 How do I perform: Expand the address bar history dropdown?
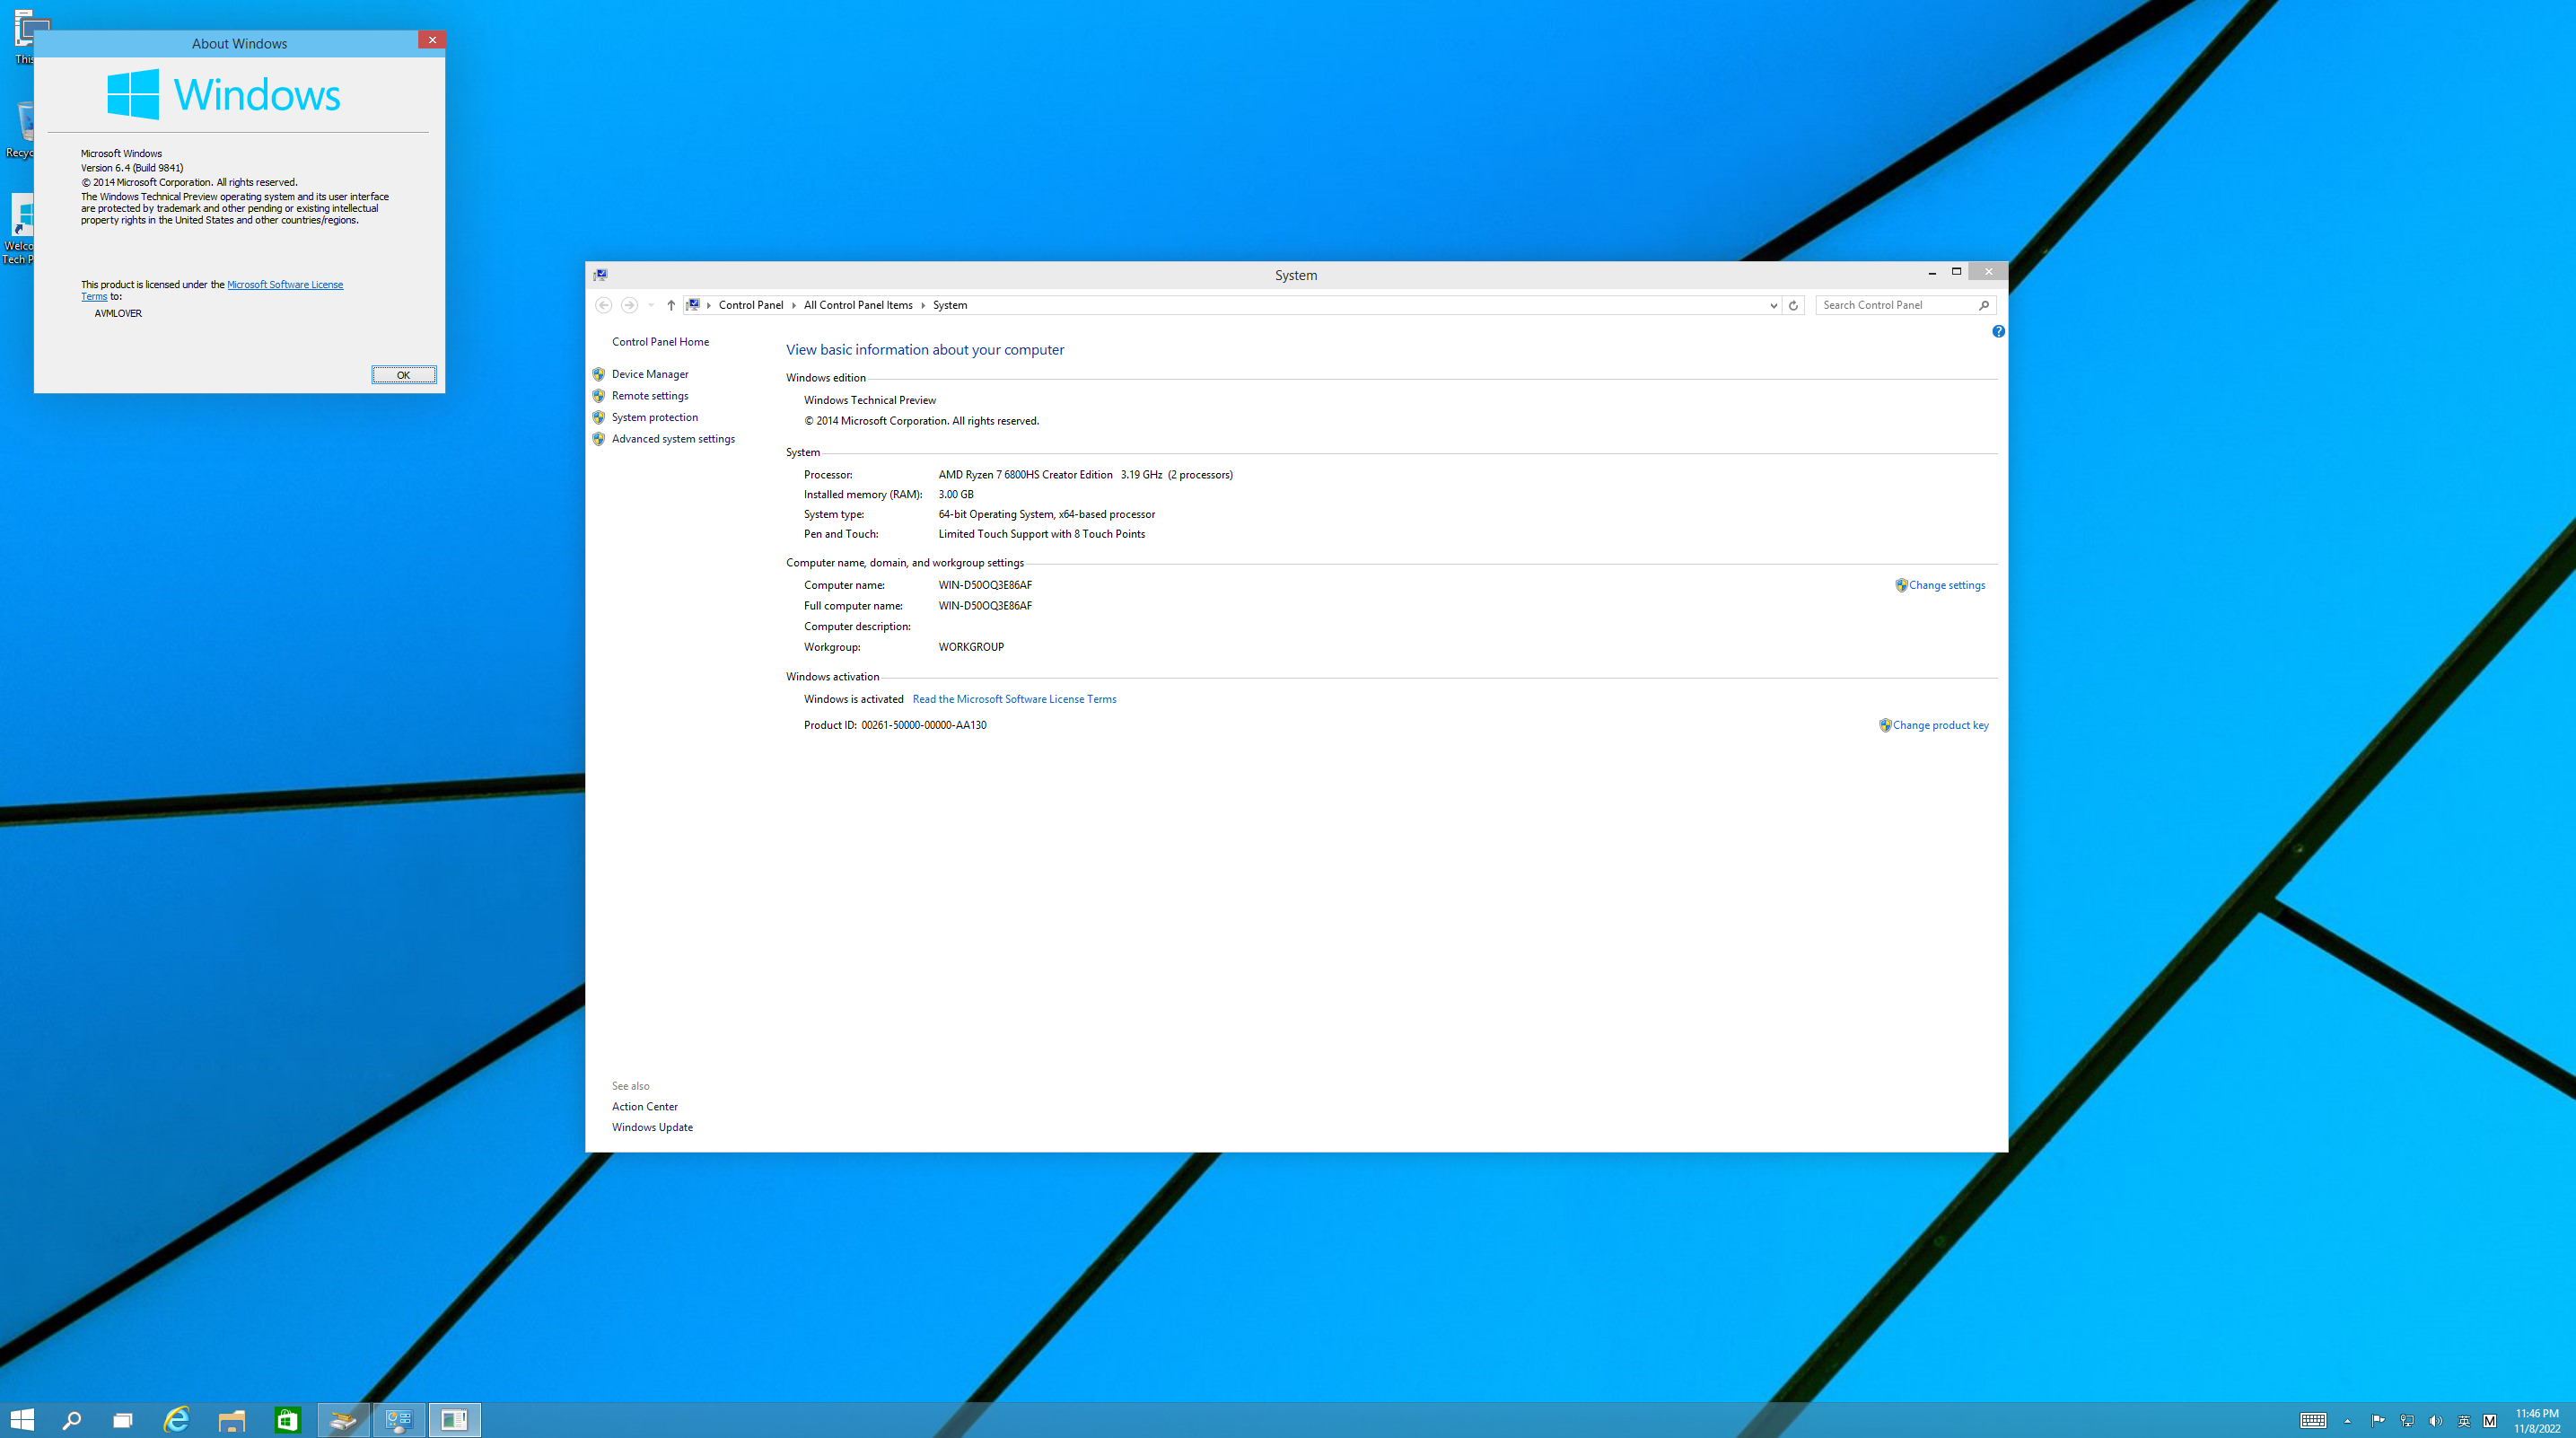1773,305
